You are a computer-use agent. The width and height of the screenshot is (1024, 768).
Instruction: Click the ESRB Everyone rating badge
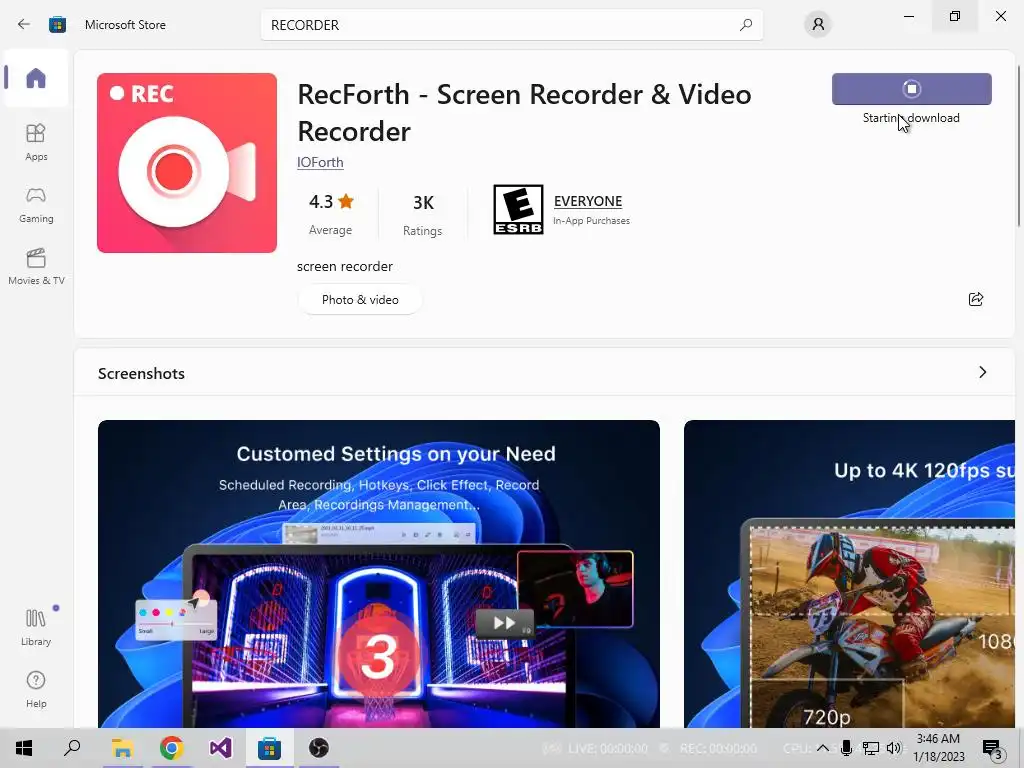(518, 210)
